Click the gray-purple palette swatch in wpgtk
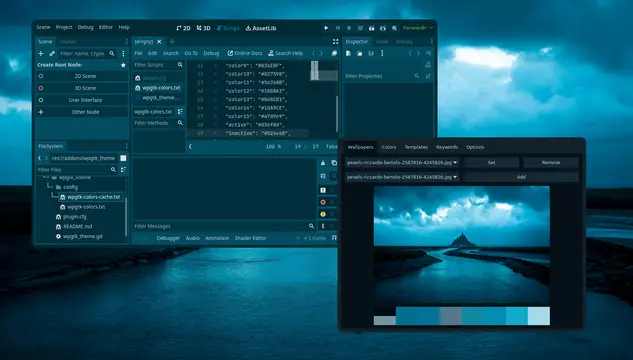The height and width of the screenshot is (360, 633). 451,316
